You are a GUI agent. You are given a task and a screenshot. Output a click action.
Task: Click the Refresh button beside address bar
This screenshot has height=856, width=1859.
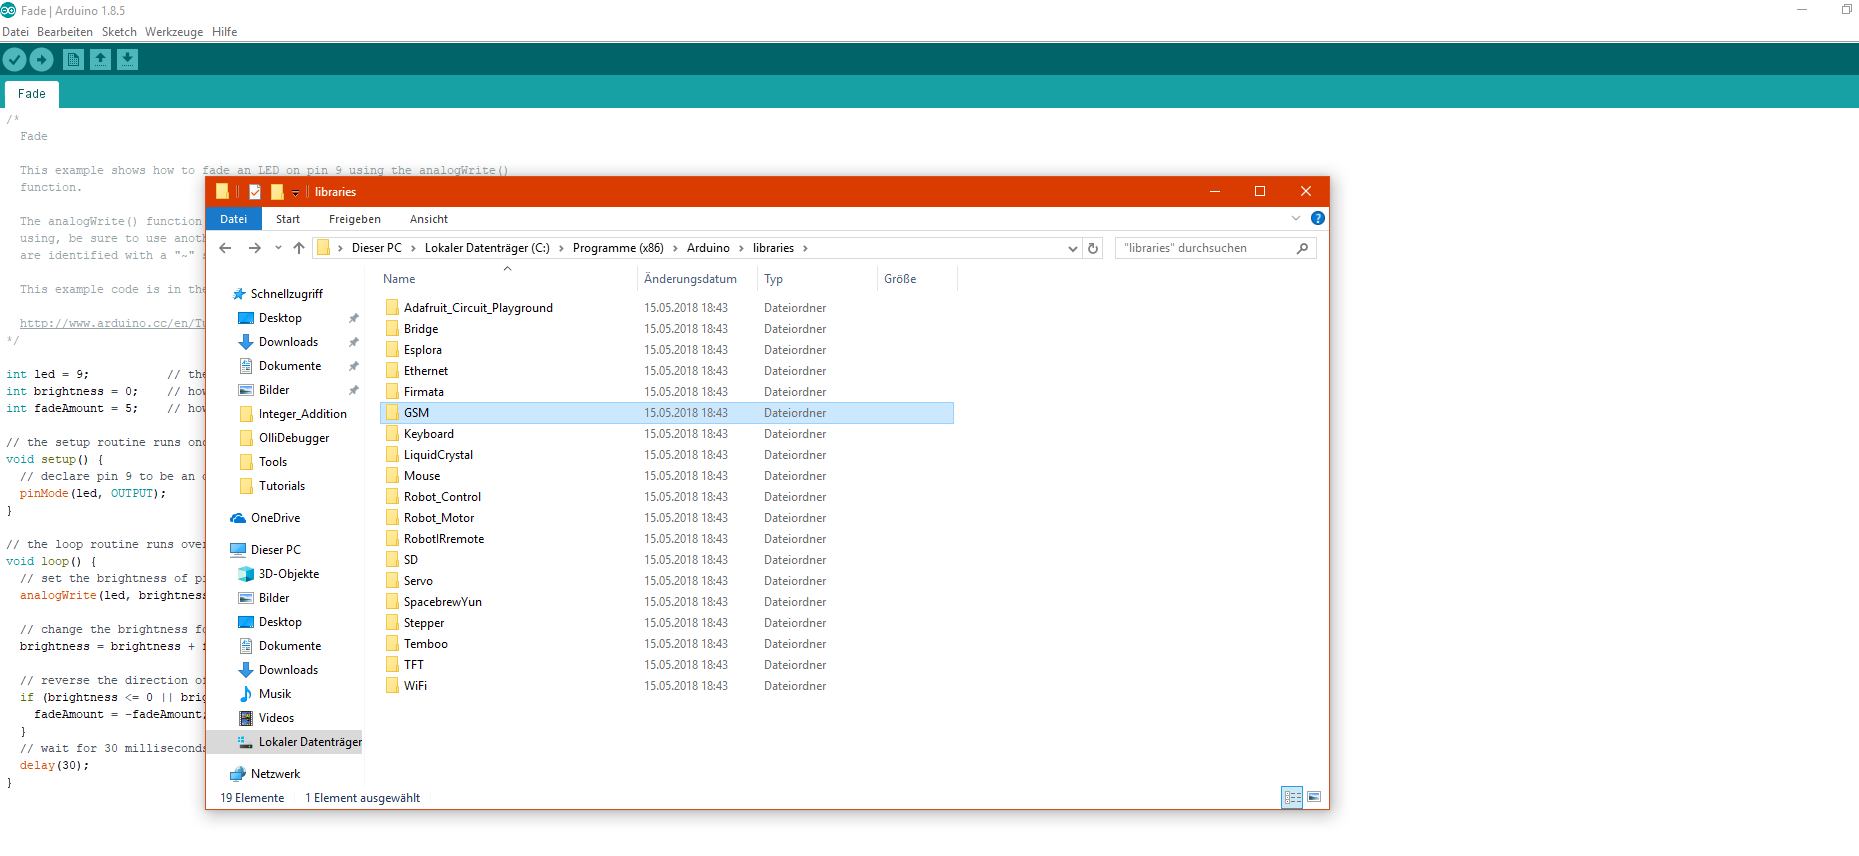(1093, 248)
